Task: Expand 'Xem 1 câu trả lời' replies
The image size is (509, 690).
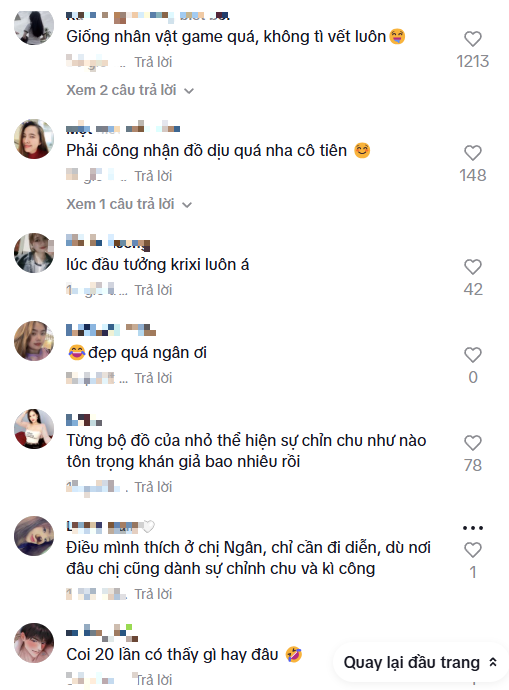Action: [129, 204]
